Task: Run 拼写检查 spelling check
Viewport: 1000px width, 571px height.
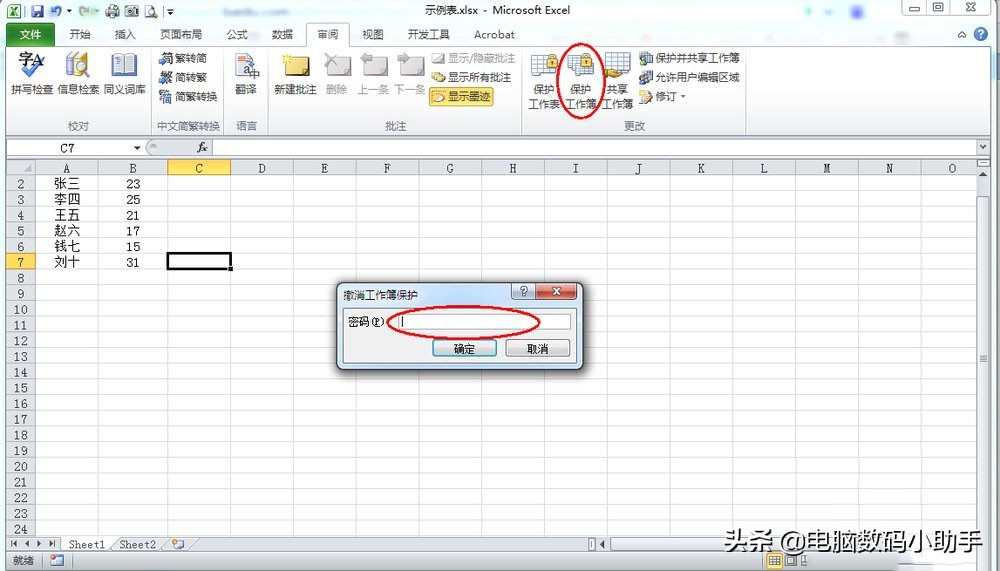Action: click(x=32, y=73)
